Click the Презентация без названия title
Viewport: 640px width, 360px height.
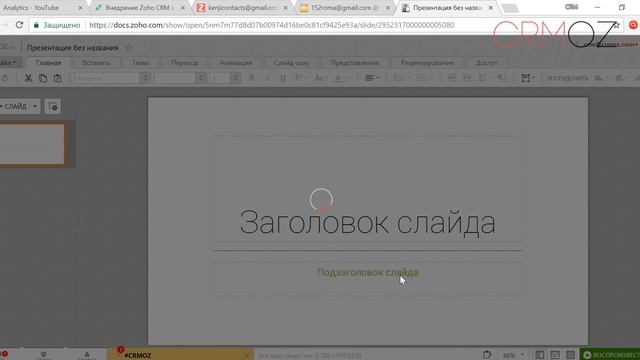[73, 48]
